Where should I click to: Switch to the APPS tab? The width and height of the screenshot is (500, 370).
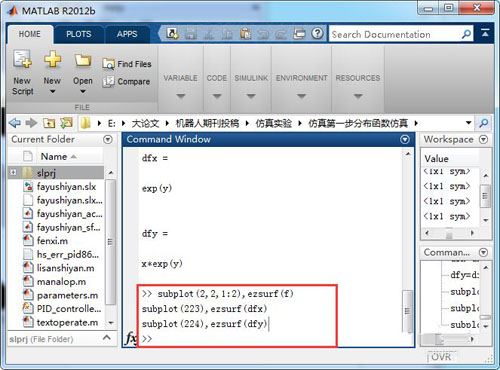(127, 34)
